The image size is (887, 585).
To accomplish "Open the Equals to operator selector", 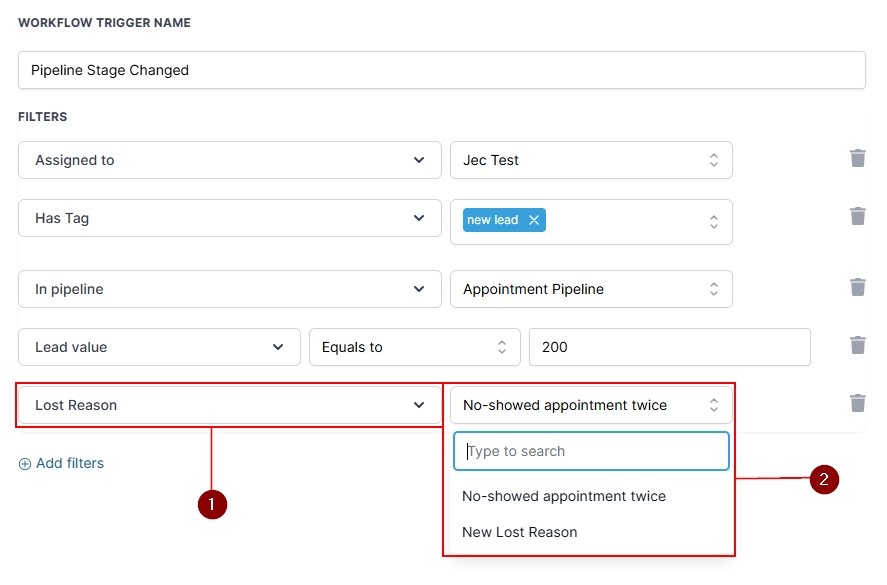I will coord(414,347).
